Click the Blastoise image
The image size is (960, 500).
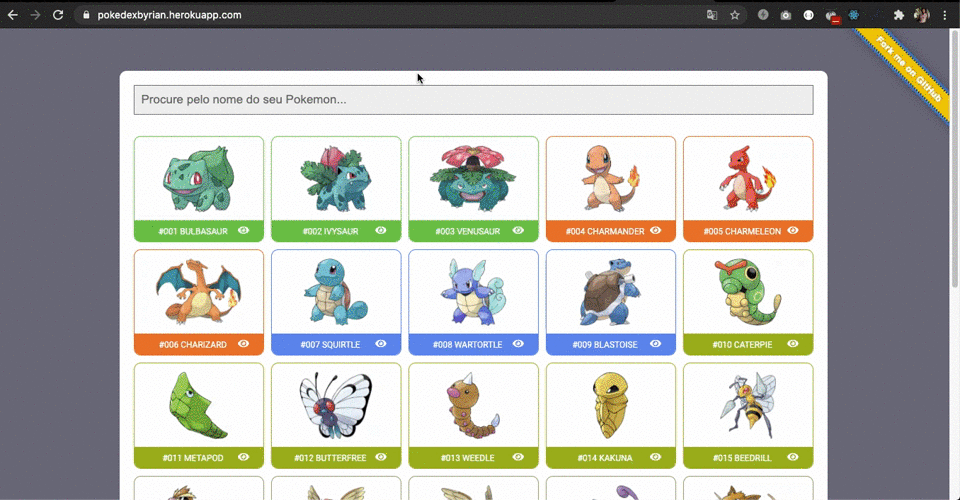tap(610, 291)
